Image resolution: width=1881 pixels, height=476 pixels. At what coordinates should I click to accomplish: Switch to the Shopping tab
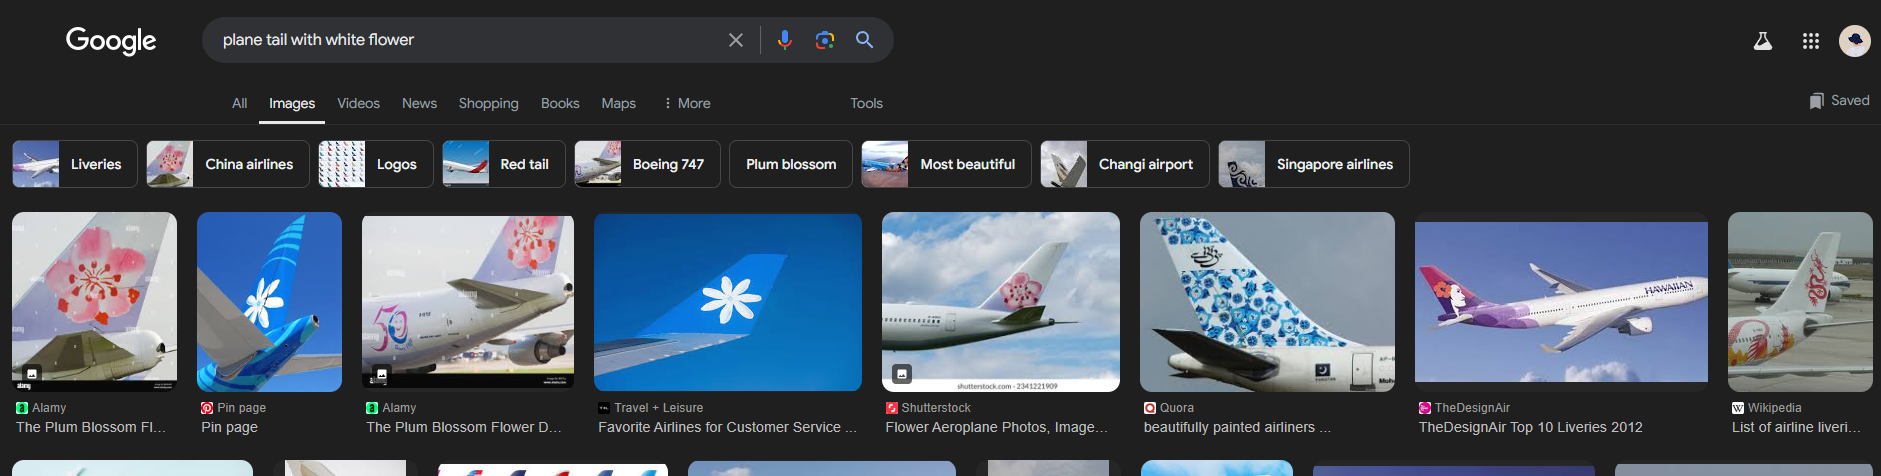click(x=488, y=103)
